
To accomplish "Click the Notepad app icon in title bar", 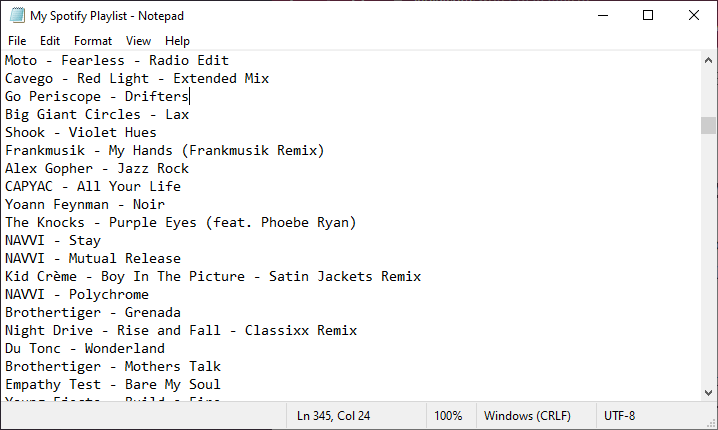I will pyautogui.click(x=17, y=15).
